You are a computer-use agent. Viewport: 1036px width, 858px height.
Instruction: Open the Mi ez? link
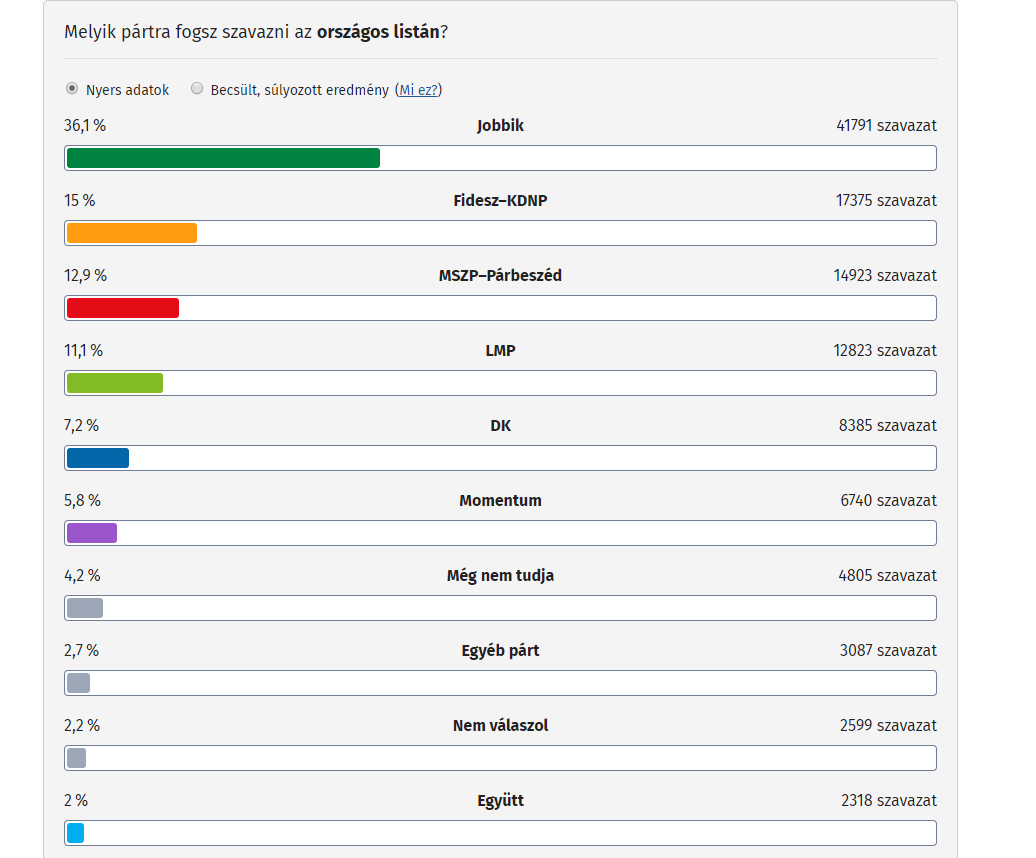[418, 90]
